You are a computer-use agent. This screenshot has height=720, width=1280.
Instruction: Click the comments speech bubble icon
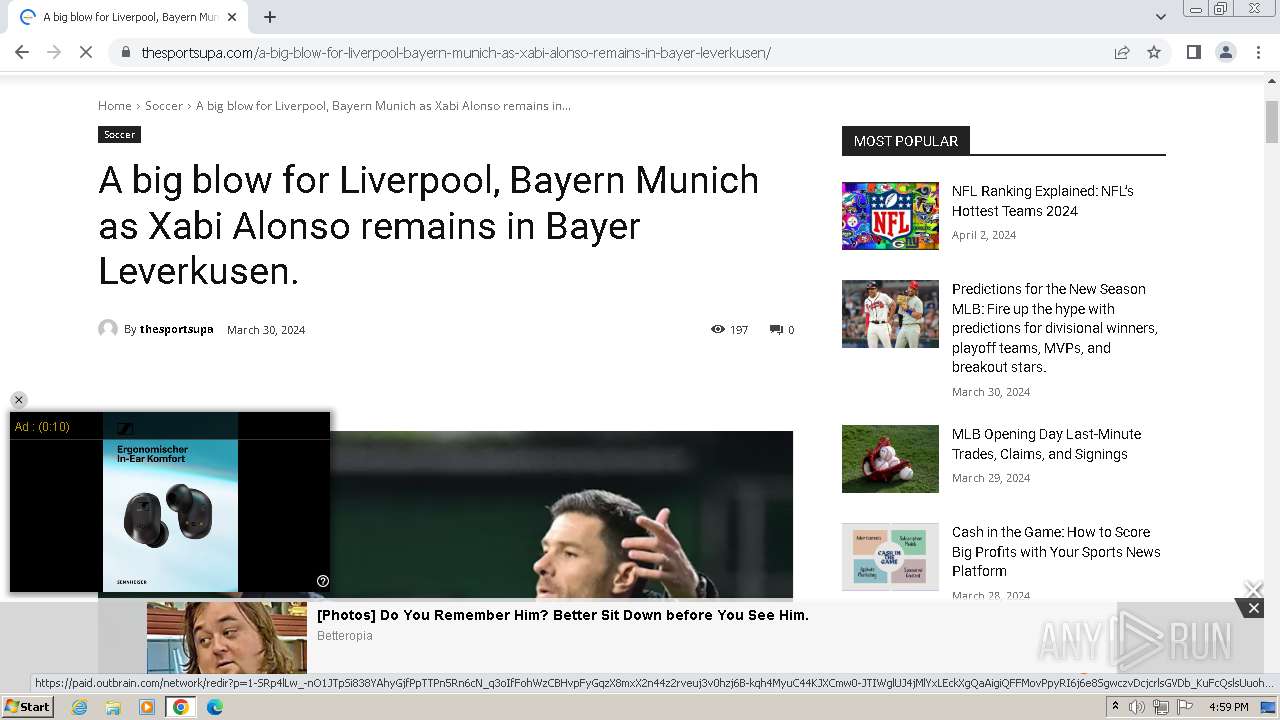776,329
